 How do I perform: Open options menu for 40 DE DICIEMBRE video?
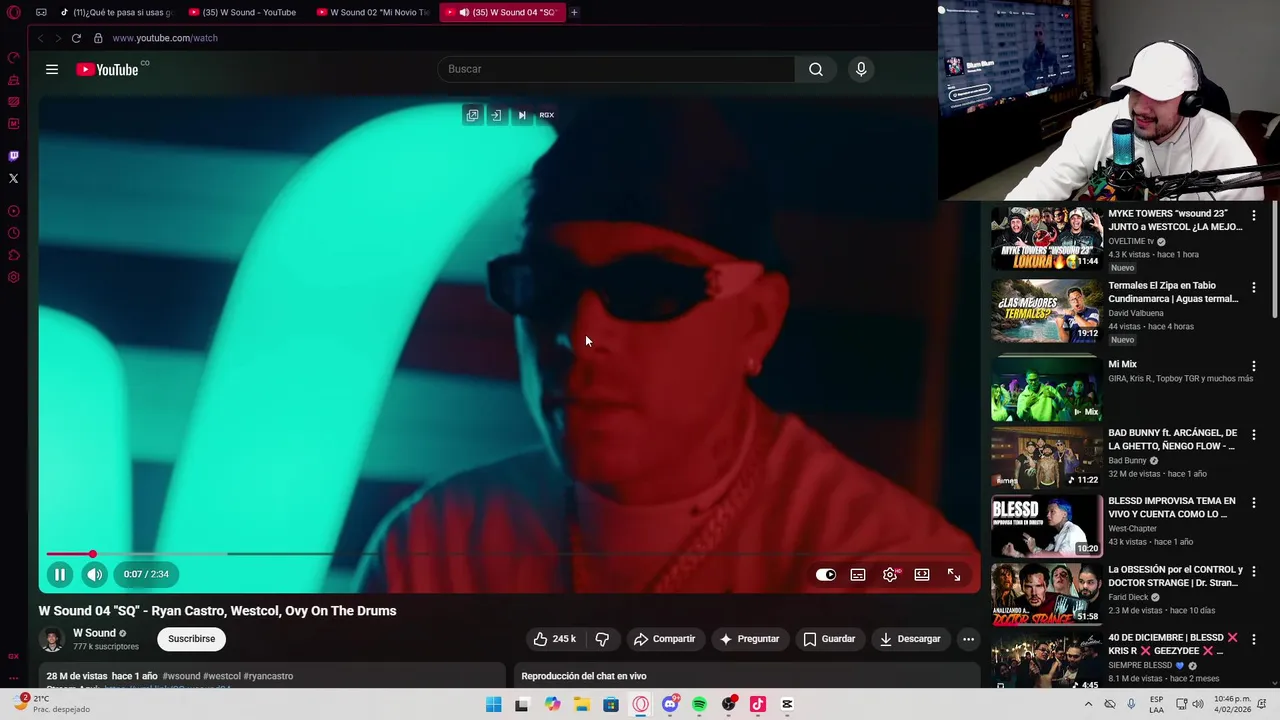click(x=1254, y=639)
